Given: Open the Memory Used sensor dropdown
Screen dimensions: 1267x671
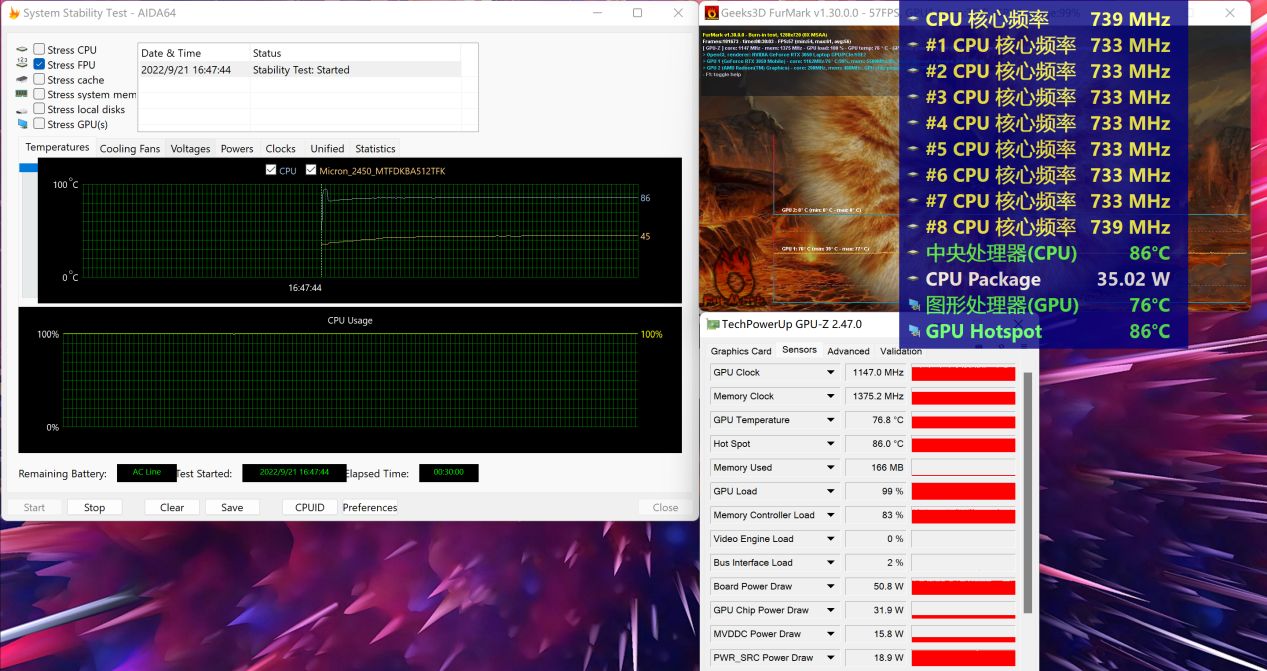Looking at the screenshot, I should (x=830, y=467).
